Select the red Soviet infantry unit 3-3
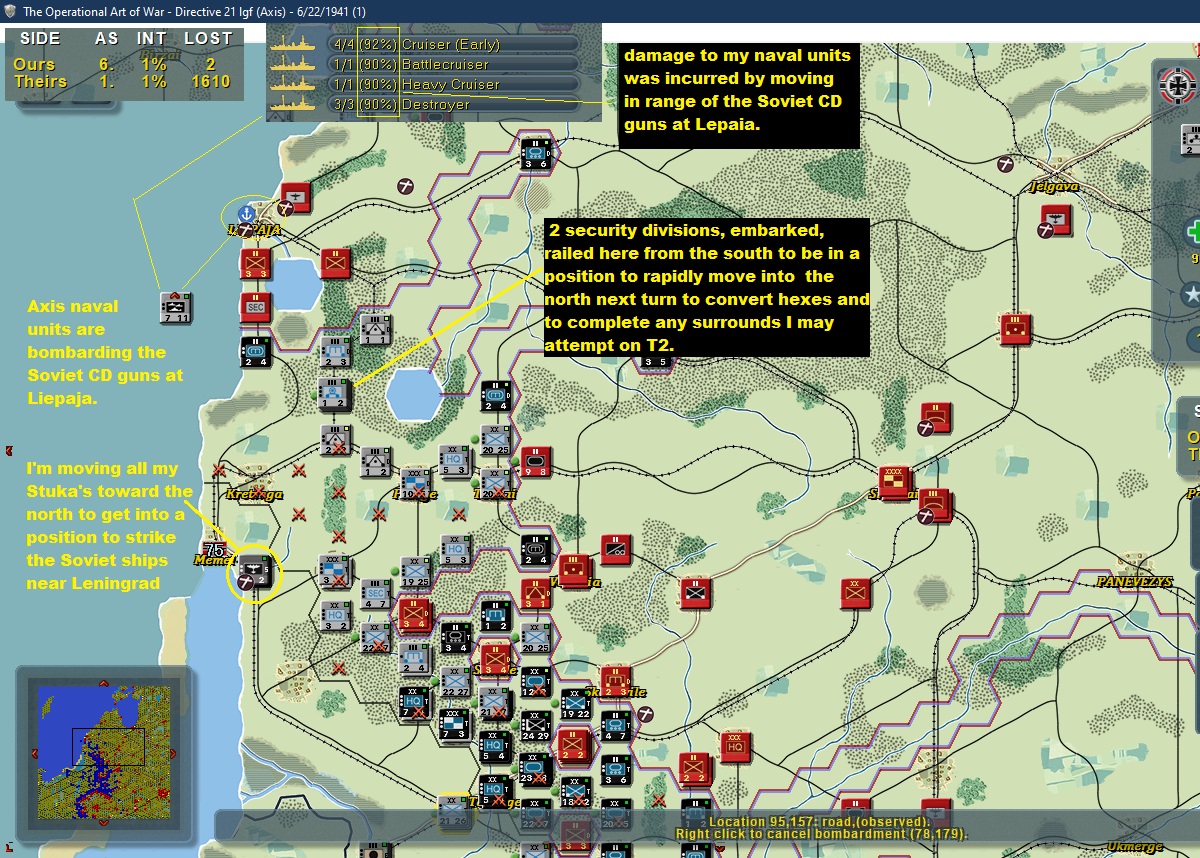The width and height of the screenshot is (1200, 858). [255, 264]
